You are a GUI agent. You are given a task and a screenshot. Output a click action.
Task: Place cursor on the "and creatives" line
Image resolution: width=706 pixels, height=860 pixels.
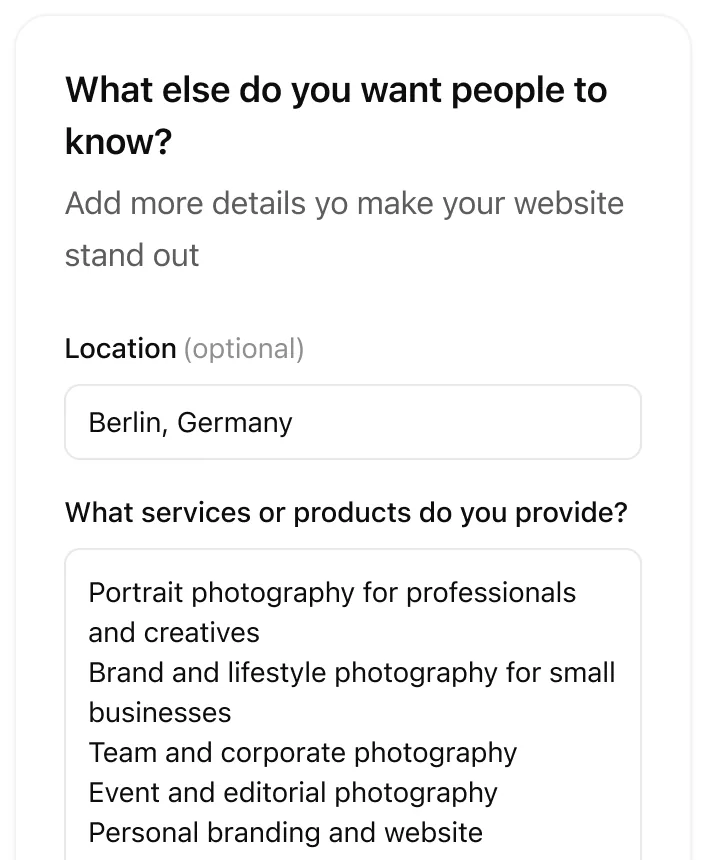[x=174, y=633]
